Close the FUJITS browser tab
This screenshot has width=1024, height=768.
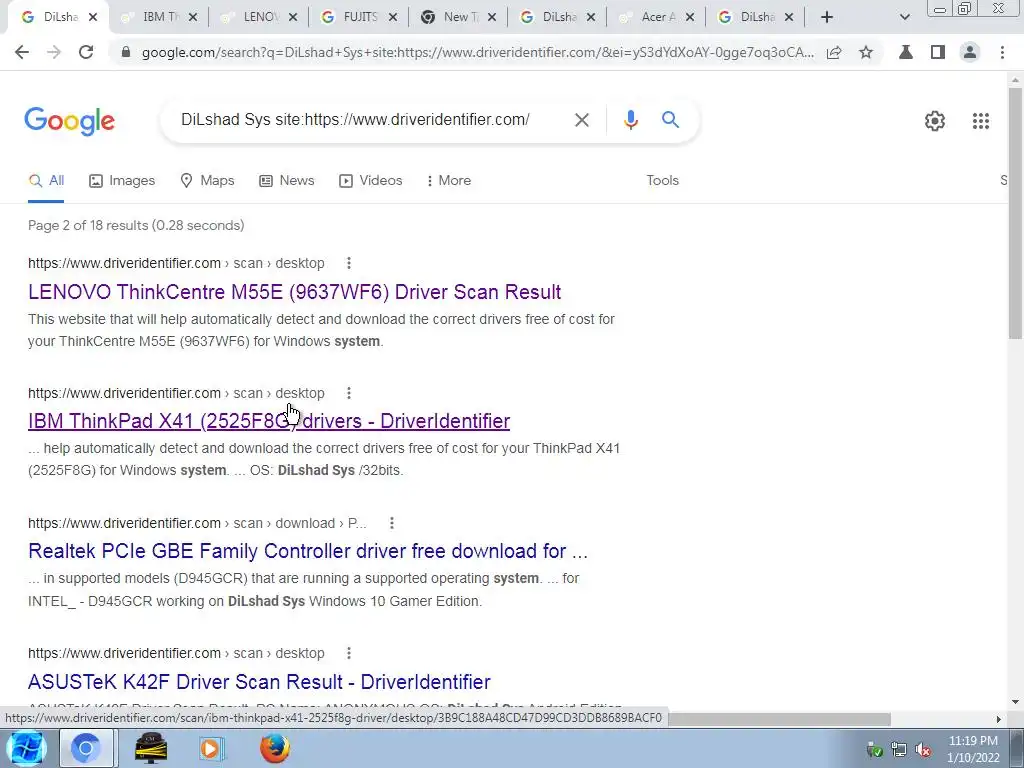tap(392, 18)
